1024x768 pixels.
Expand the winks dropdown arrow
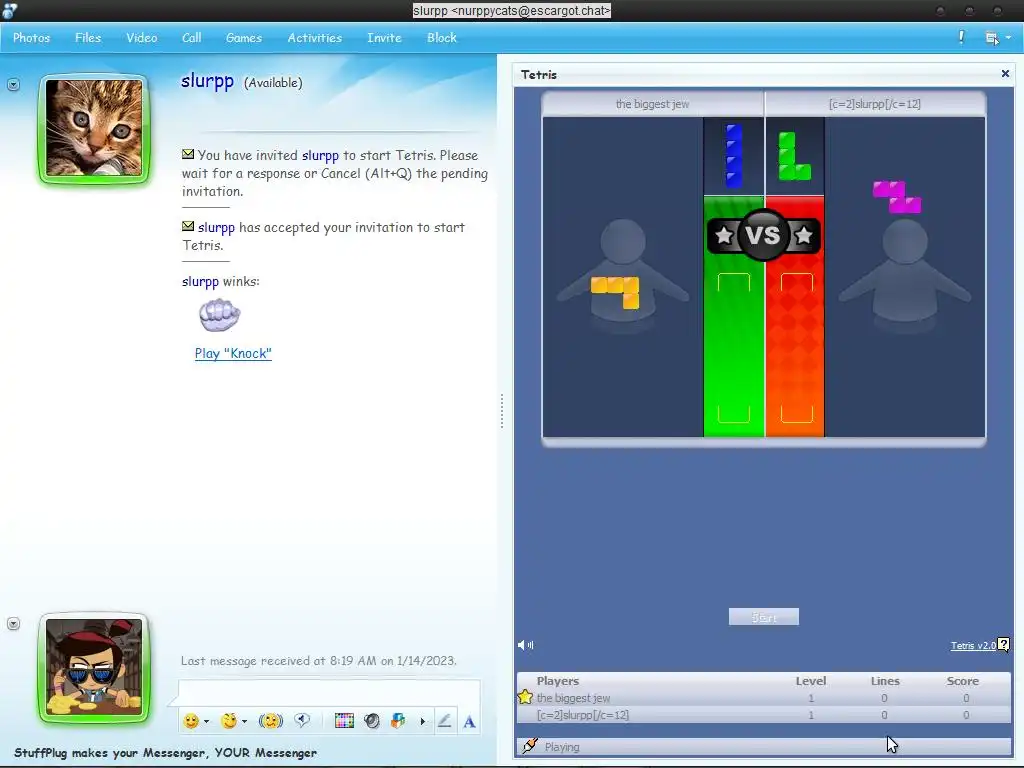[244, 722]
